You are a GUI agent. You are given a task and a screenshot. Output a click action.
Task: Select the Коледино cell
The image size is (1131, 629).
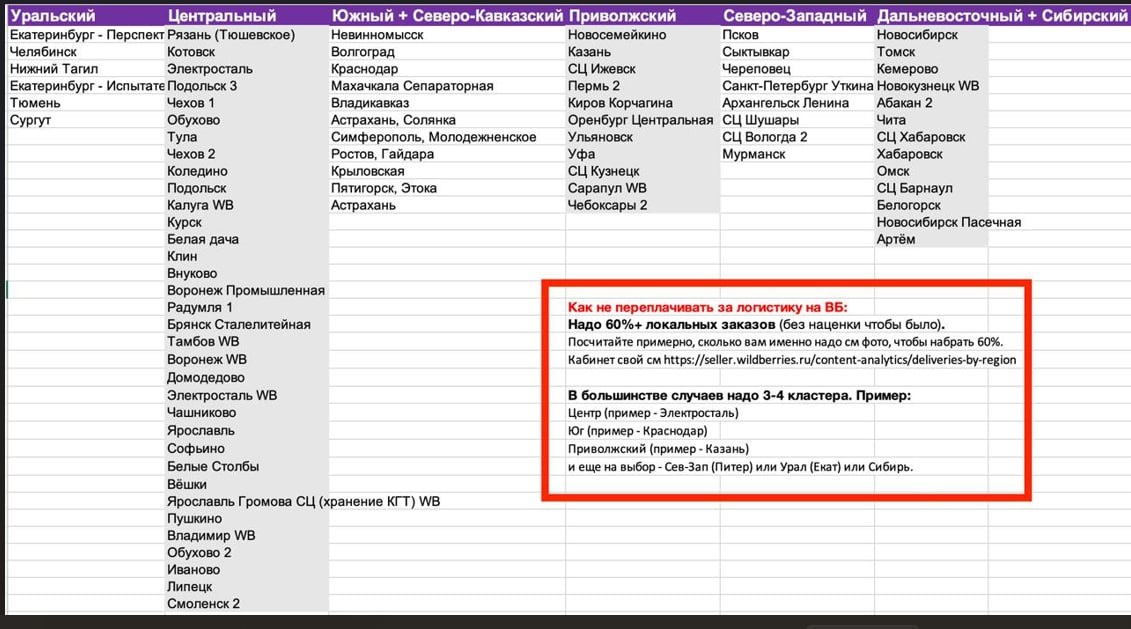247,171
